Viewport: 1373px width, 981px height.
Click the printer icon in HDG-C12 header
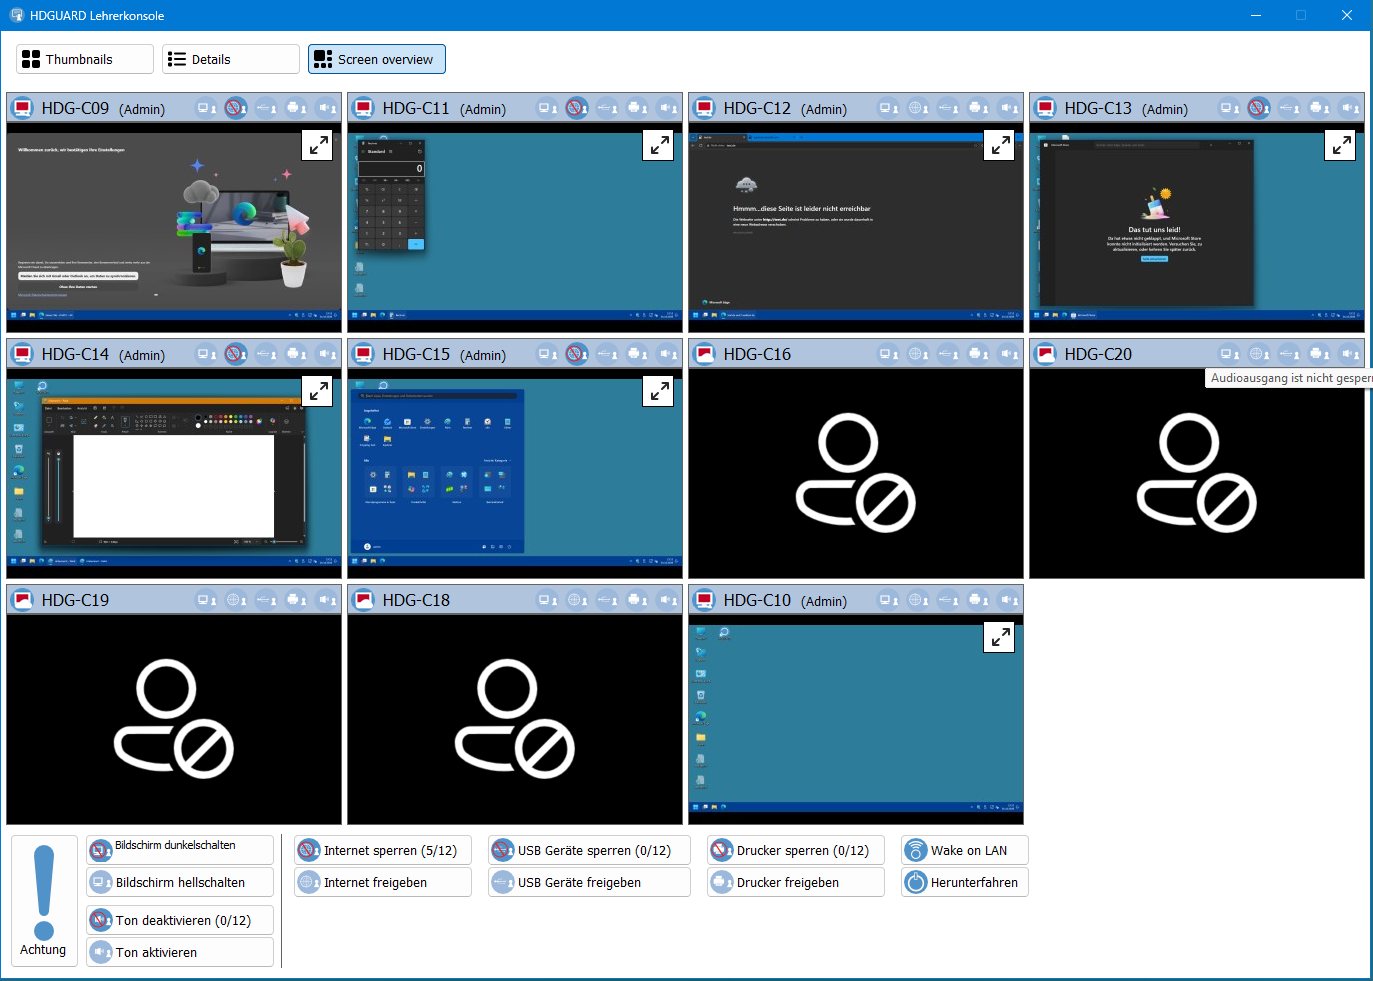click(979, 108)
